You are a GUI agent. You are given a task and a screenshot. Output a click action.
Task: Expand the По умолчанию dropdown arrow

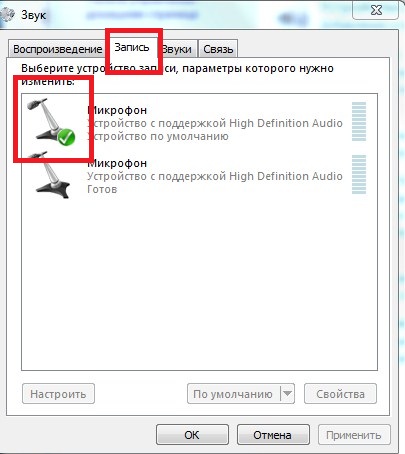pos(287,394)
